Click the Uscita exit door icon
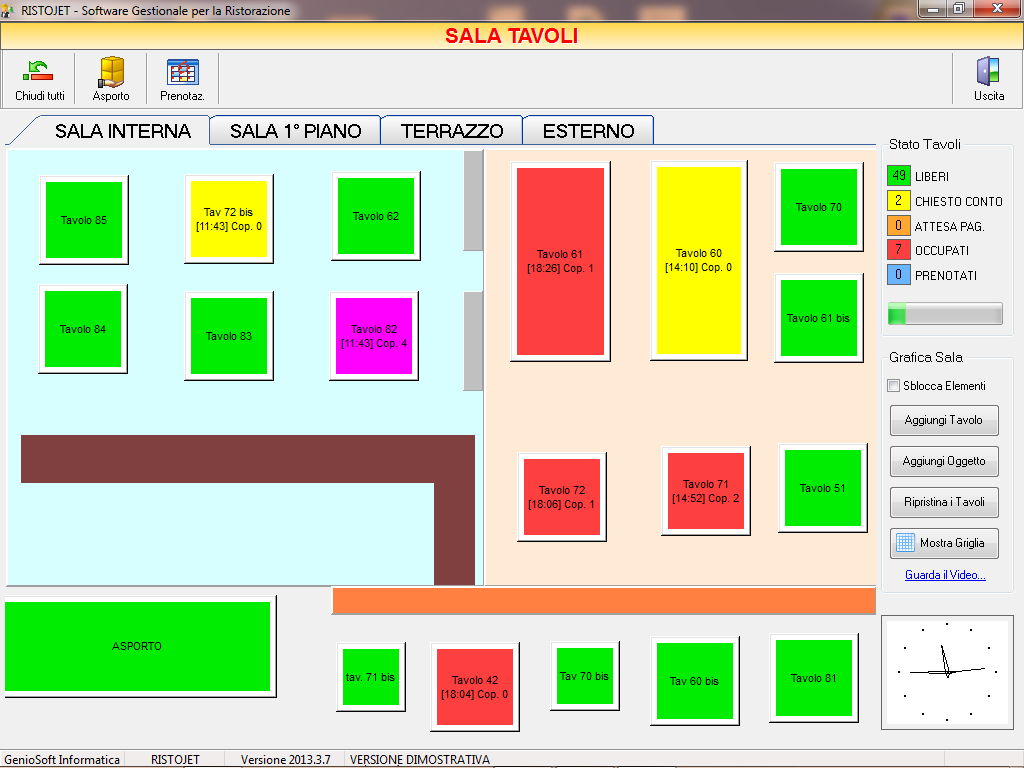This screenshot has height=768, width=1024. click(x=988, y=72)
